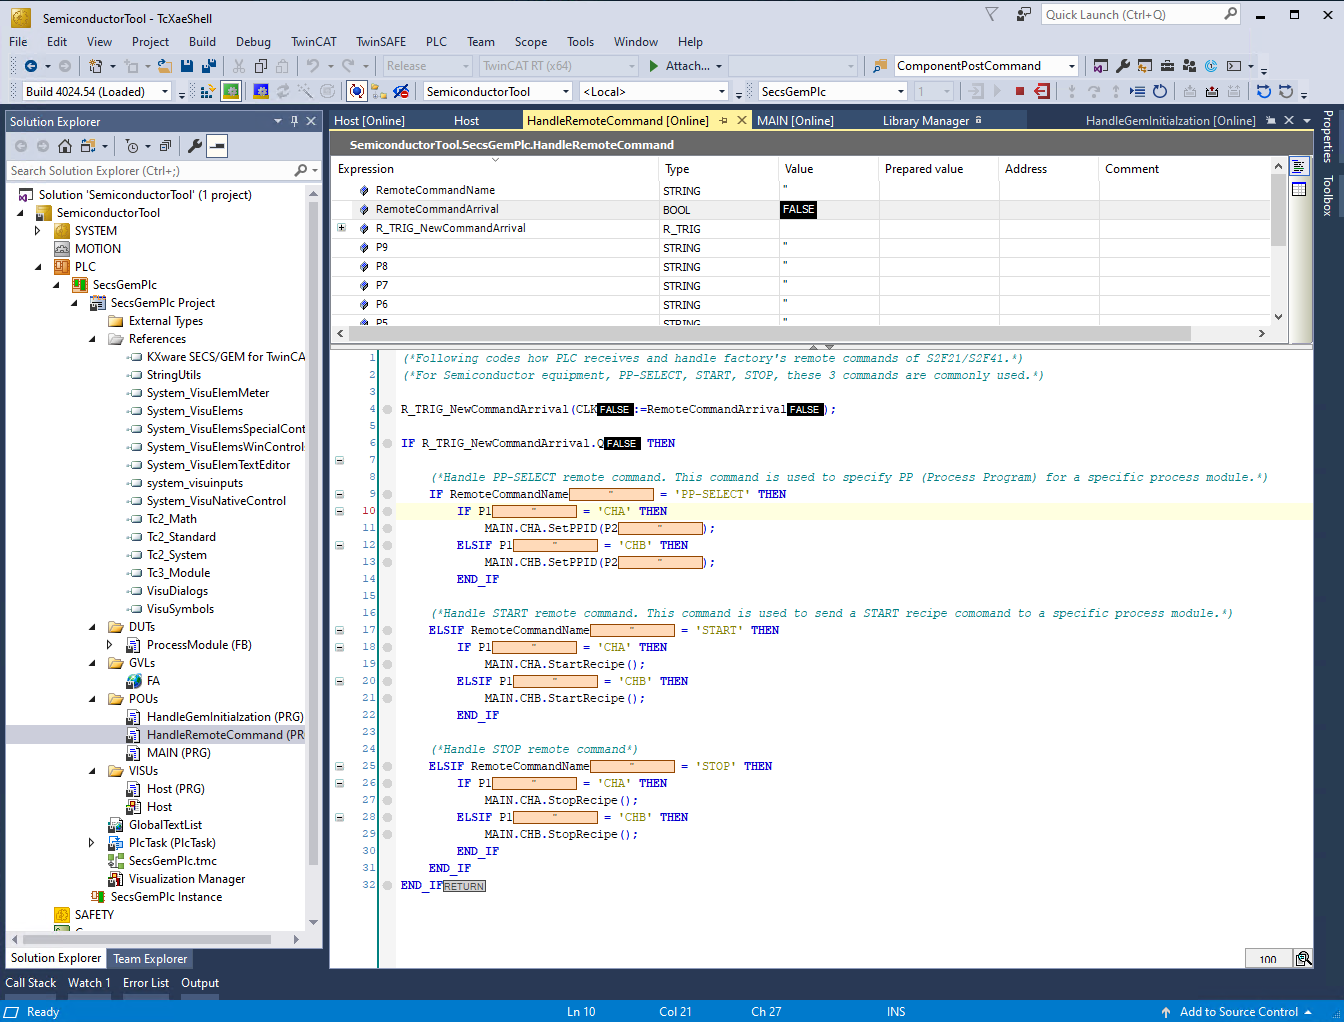Viewport: 1344px width, 1022px height.
Task: Click the Solution Explorer horizontal scrollbar
Action: point(147,940)
